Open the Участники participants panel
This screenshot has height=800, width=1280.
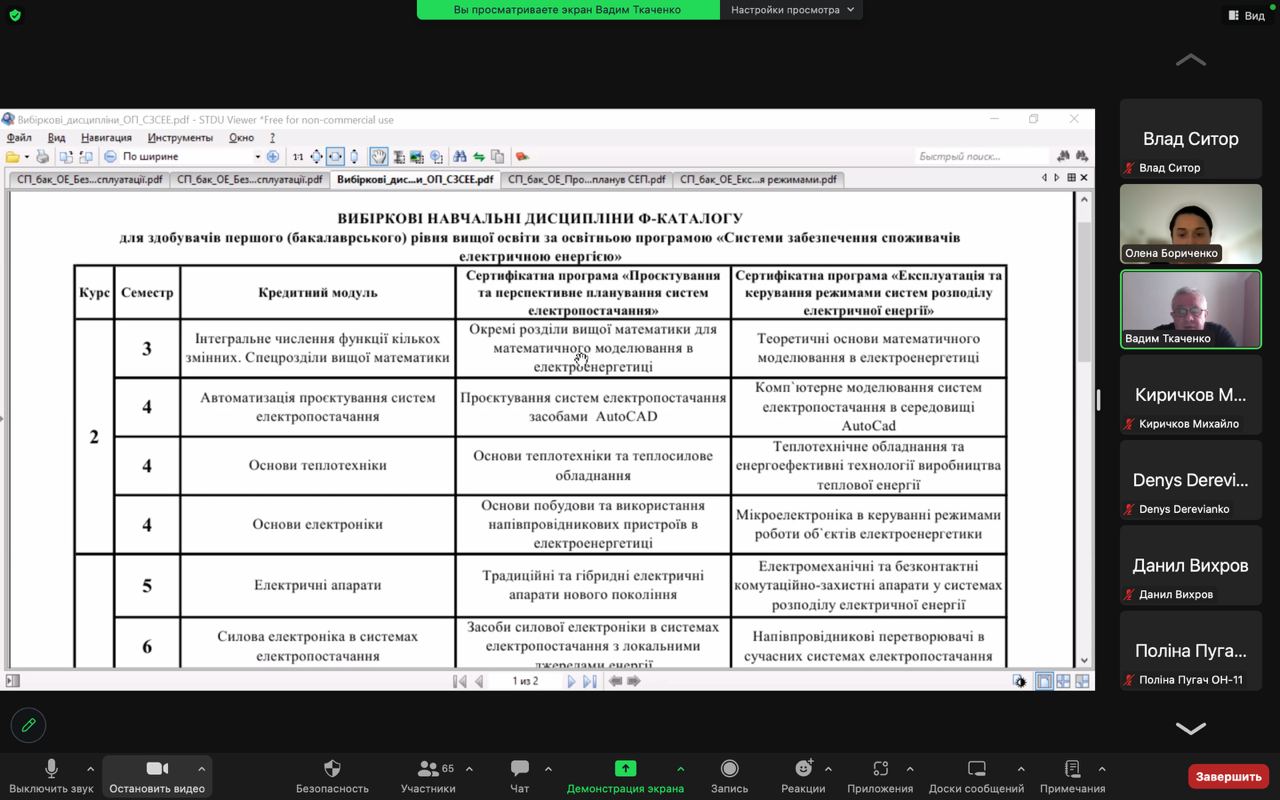pos(429,776)
